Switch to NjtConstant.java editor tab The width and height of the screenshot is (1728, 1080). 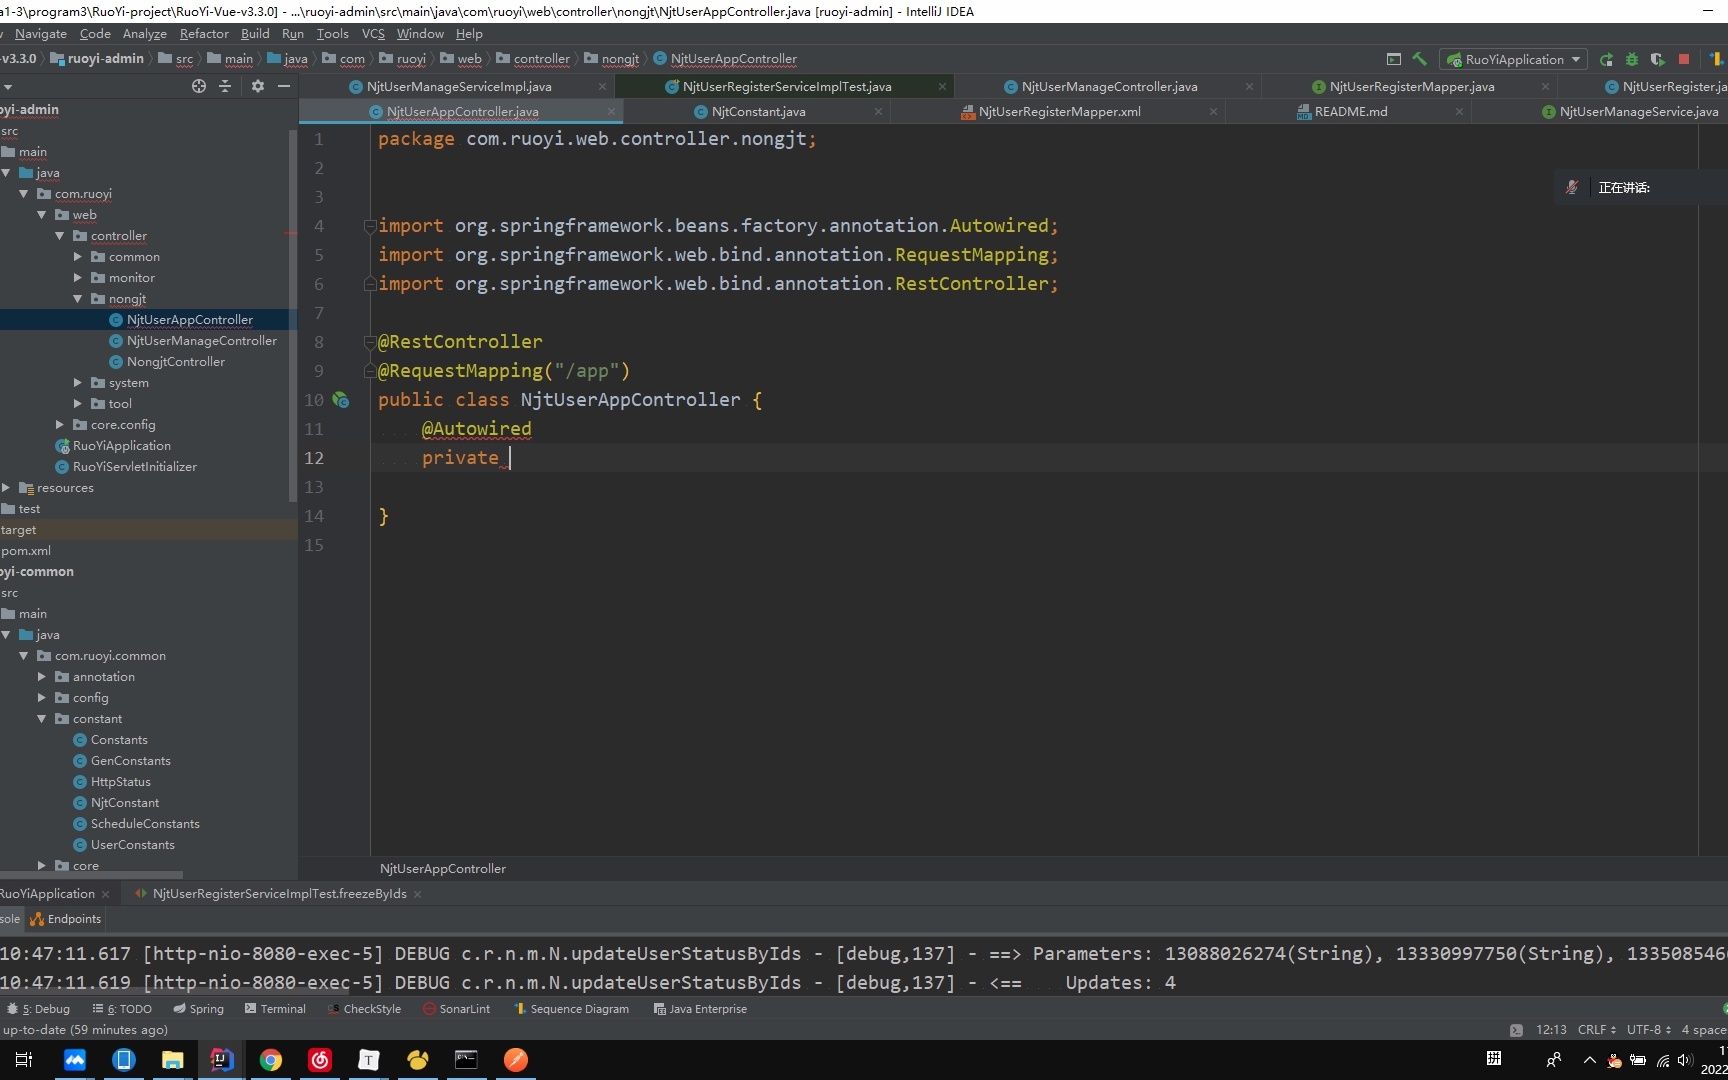pos(758,112)
